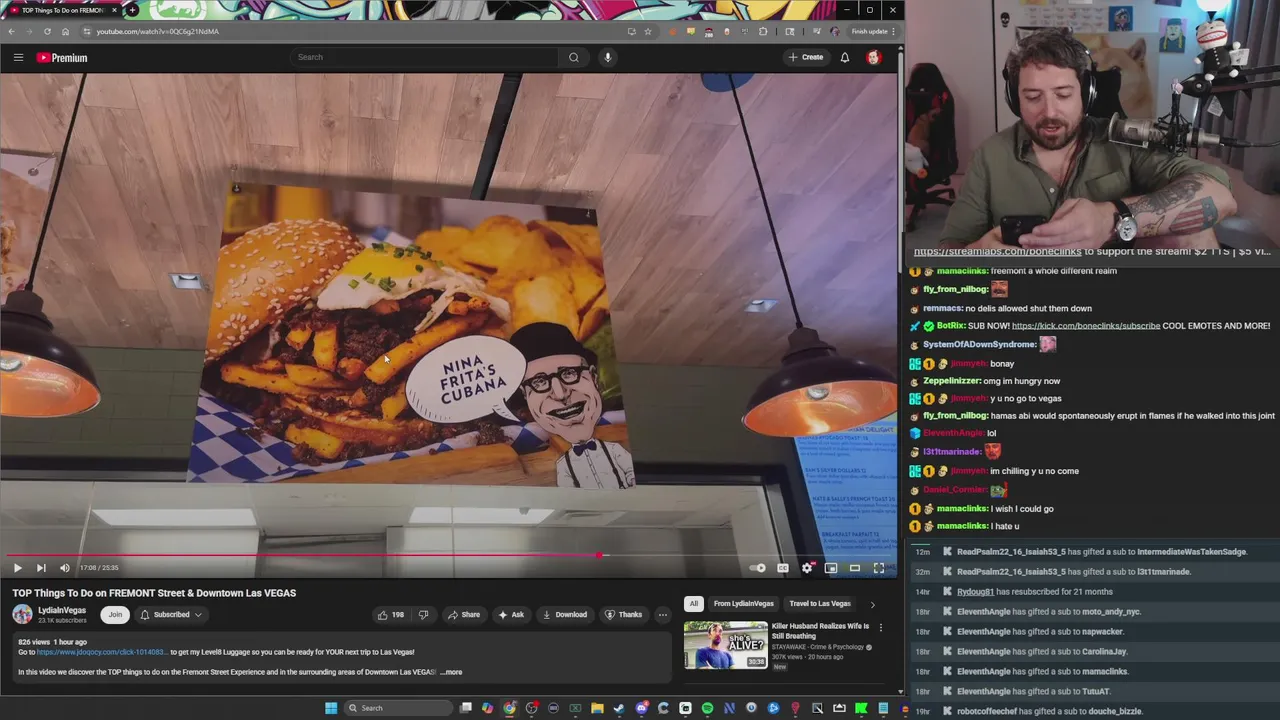
Task: Mute the video volume
Action: 65,568
